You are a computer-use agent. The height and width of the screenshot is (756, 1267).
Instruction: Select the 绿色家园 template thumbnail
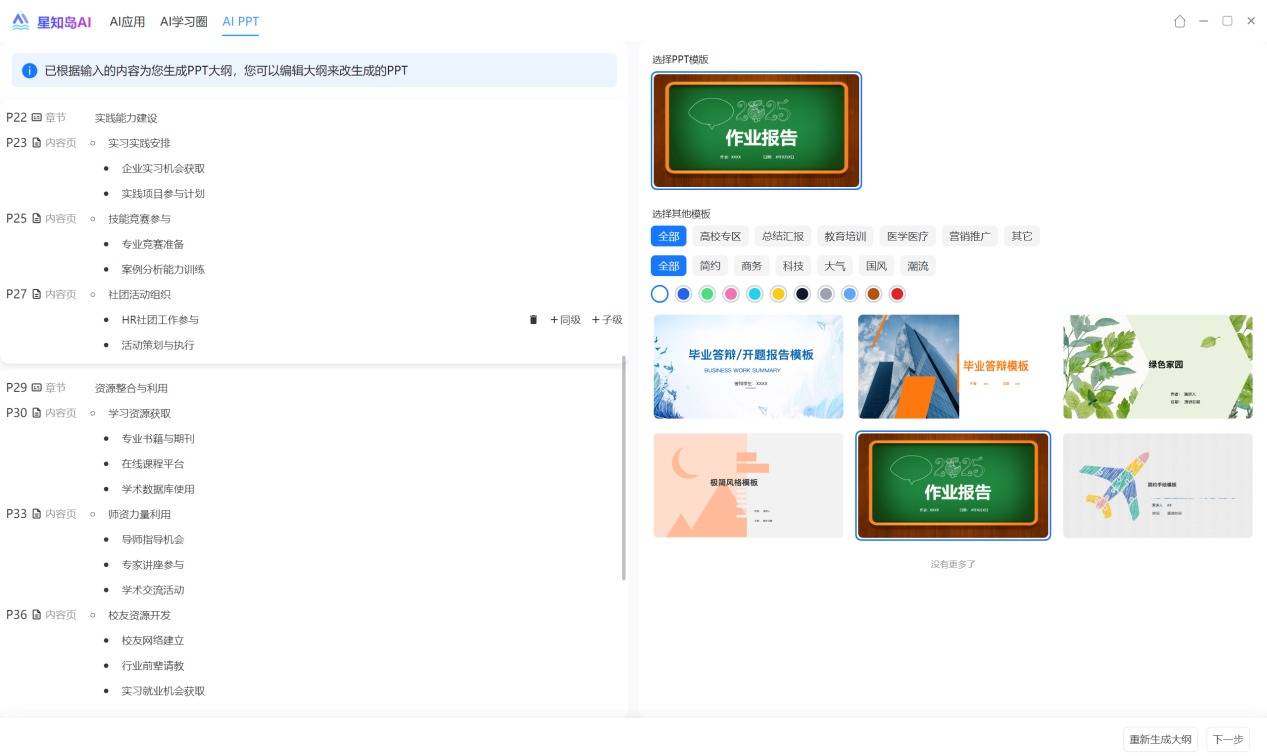click(x=1157, y=367)
